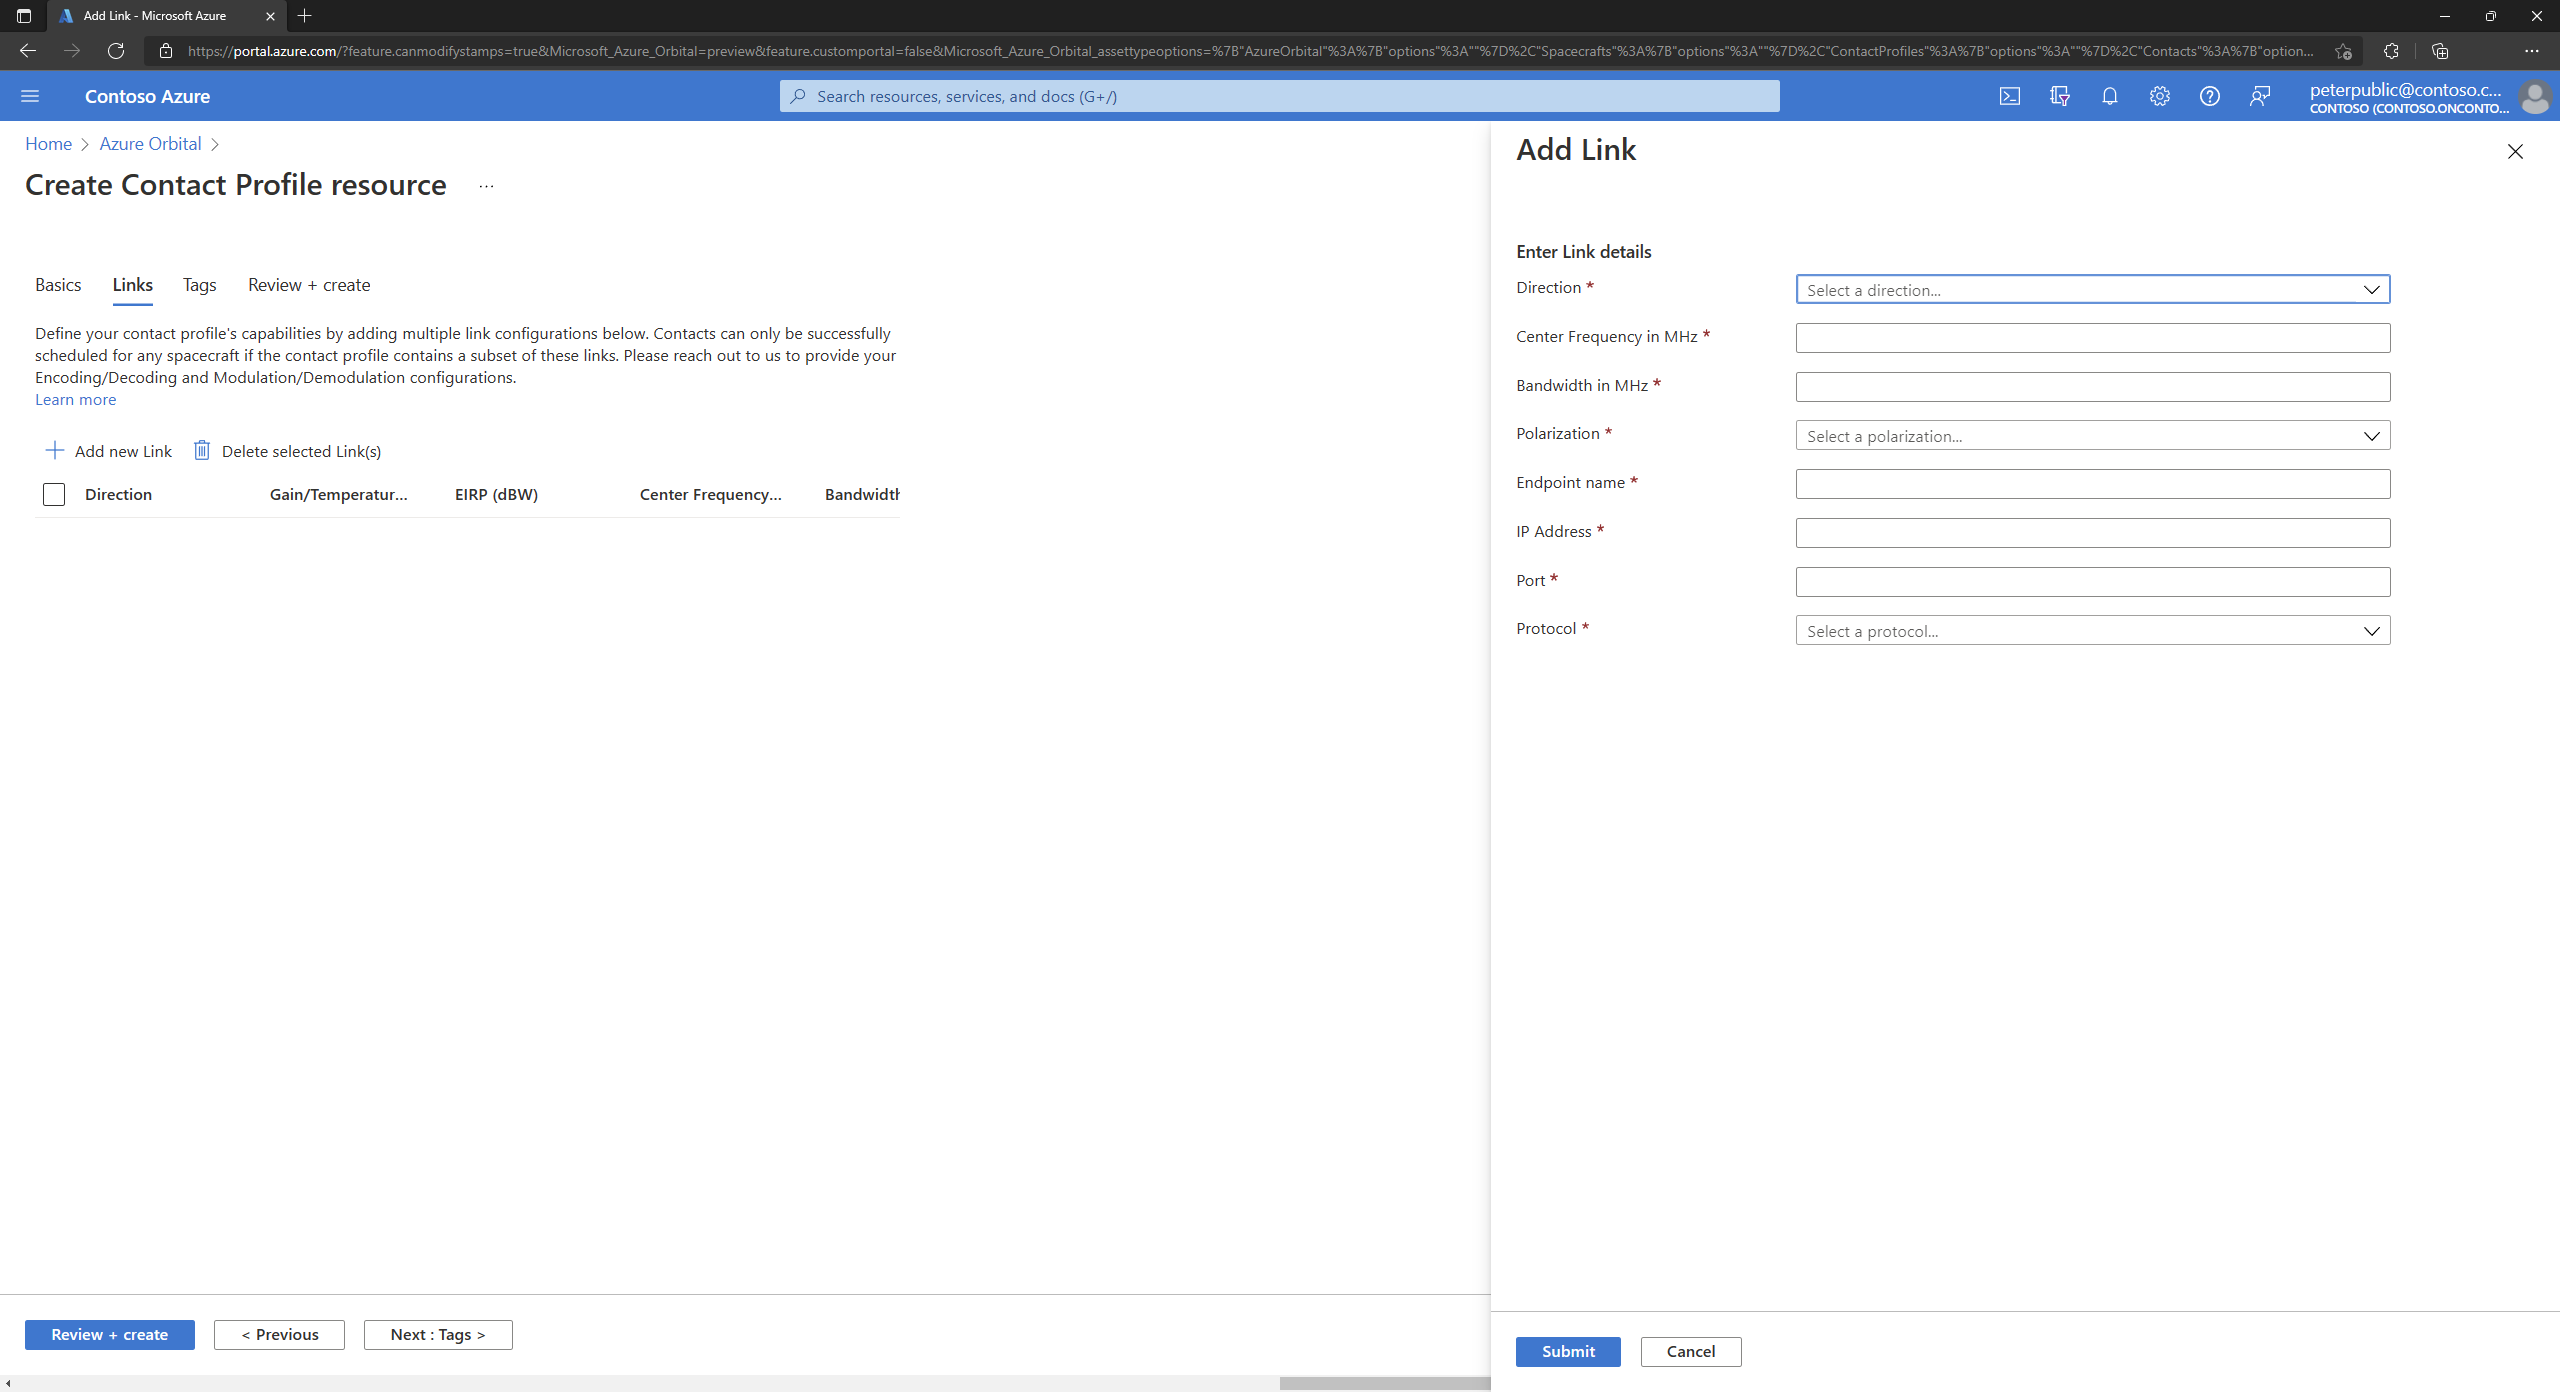Navigate to Home breadcrumb

pyautogui.click(x=48, y=144)
